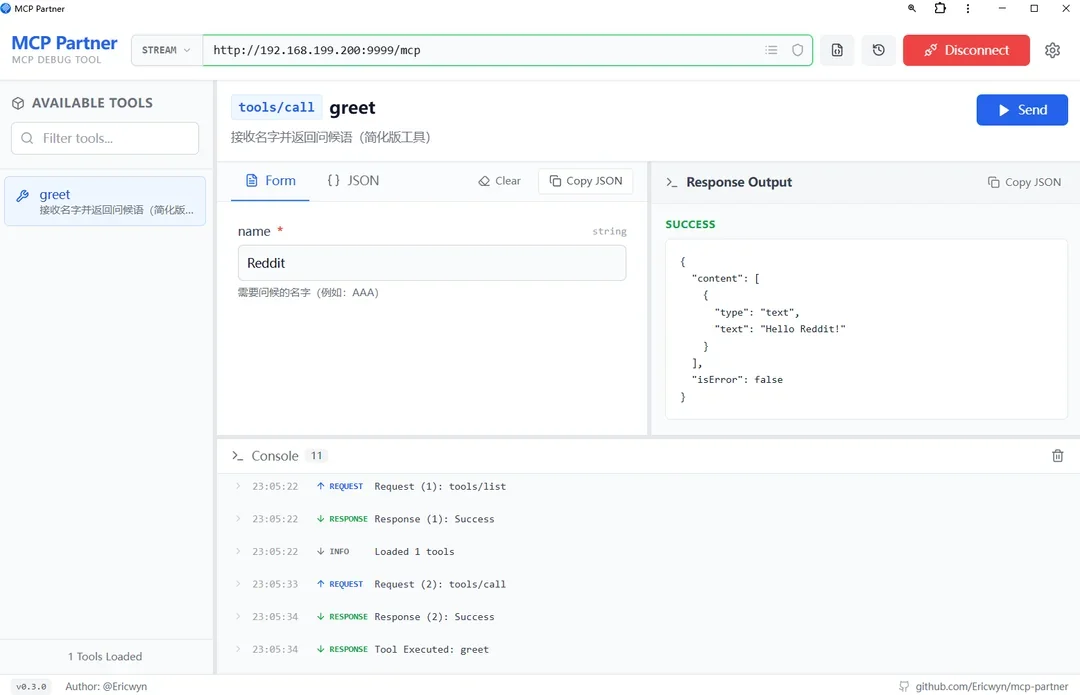Open the history clock icon button
This screenshot has width=1080, height=695.
(x=878, y=50)
